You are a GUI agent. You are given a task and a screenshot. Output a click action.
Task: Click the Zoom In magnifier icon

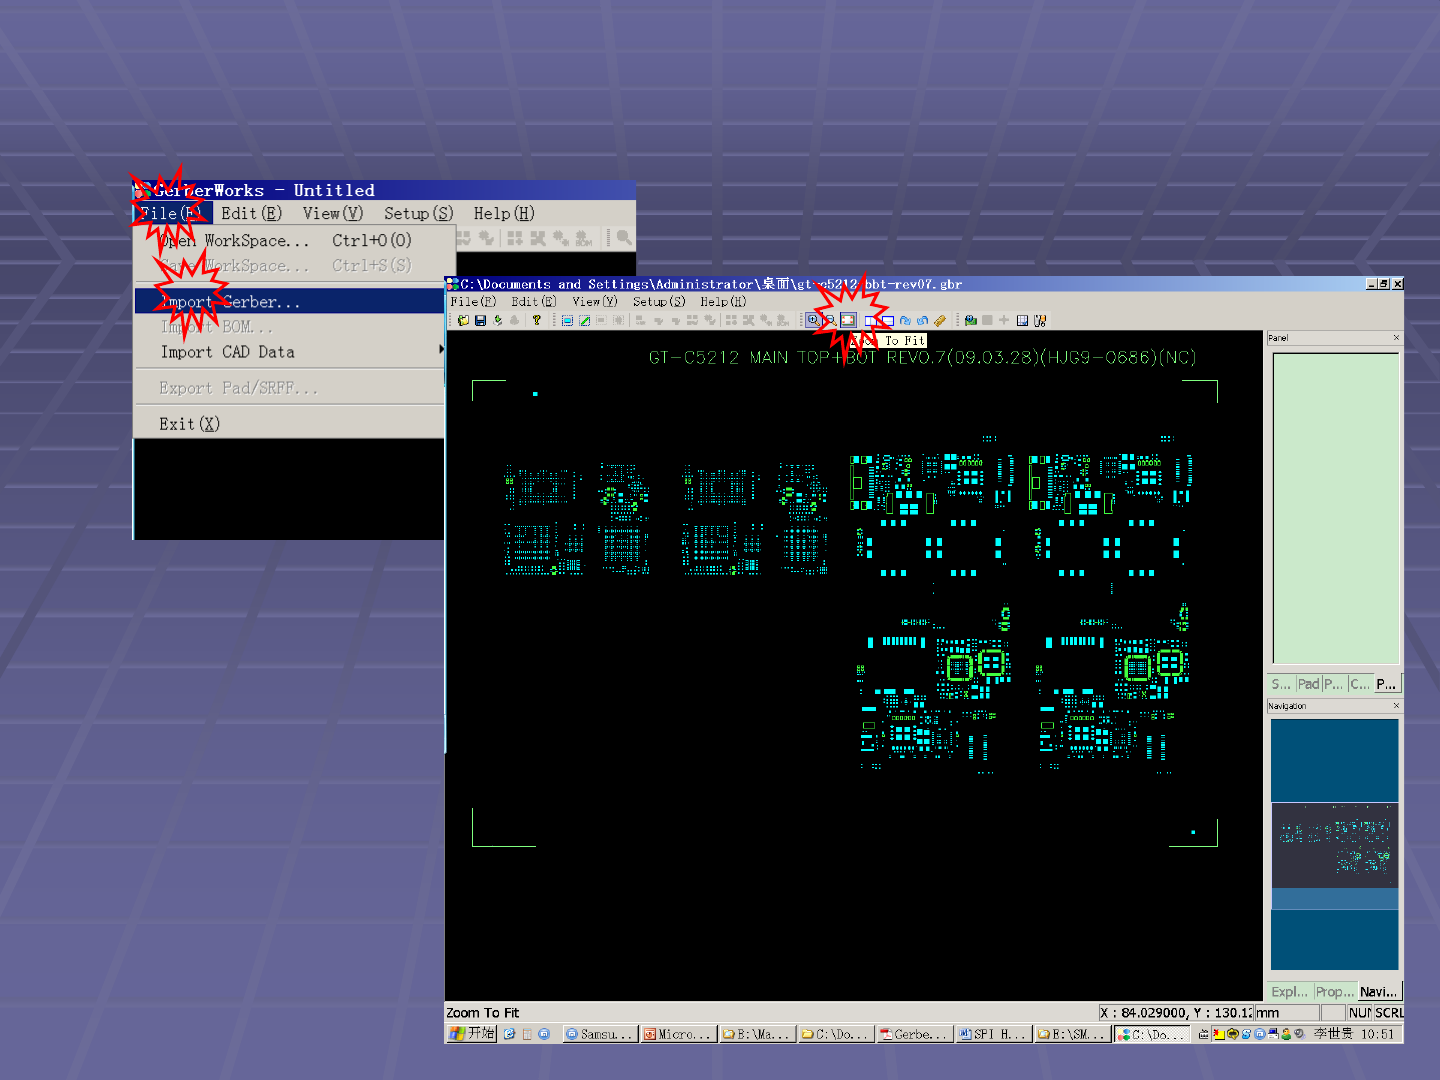pos(813,320)
